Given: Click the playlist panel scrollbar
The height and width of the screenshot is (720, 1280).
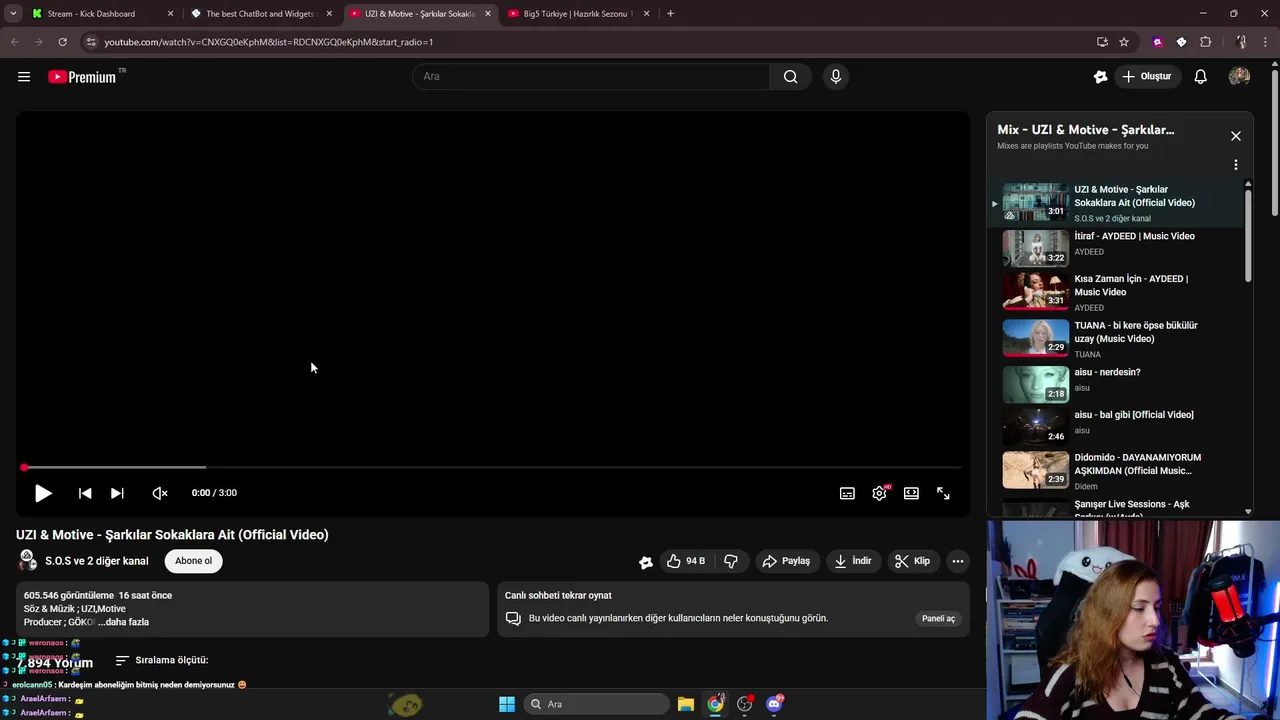Looking at the screenshot, I should pos(1248,235).
